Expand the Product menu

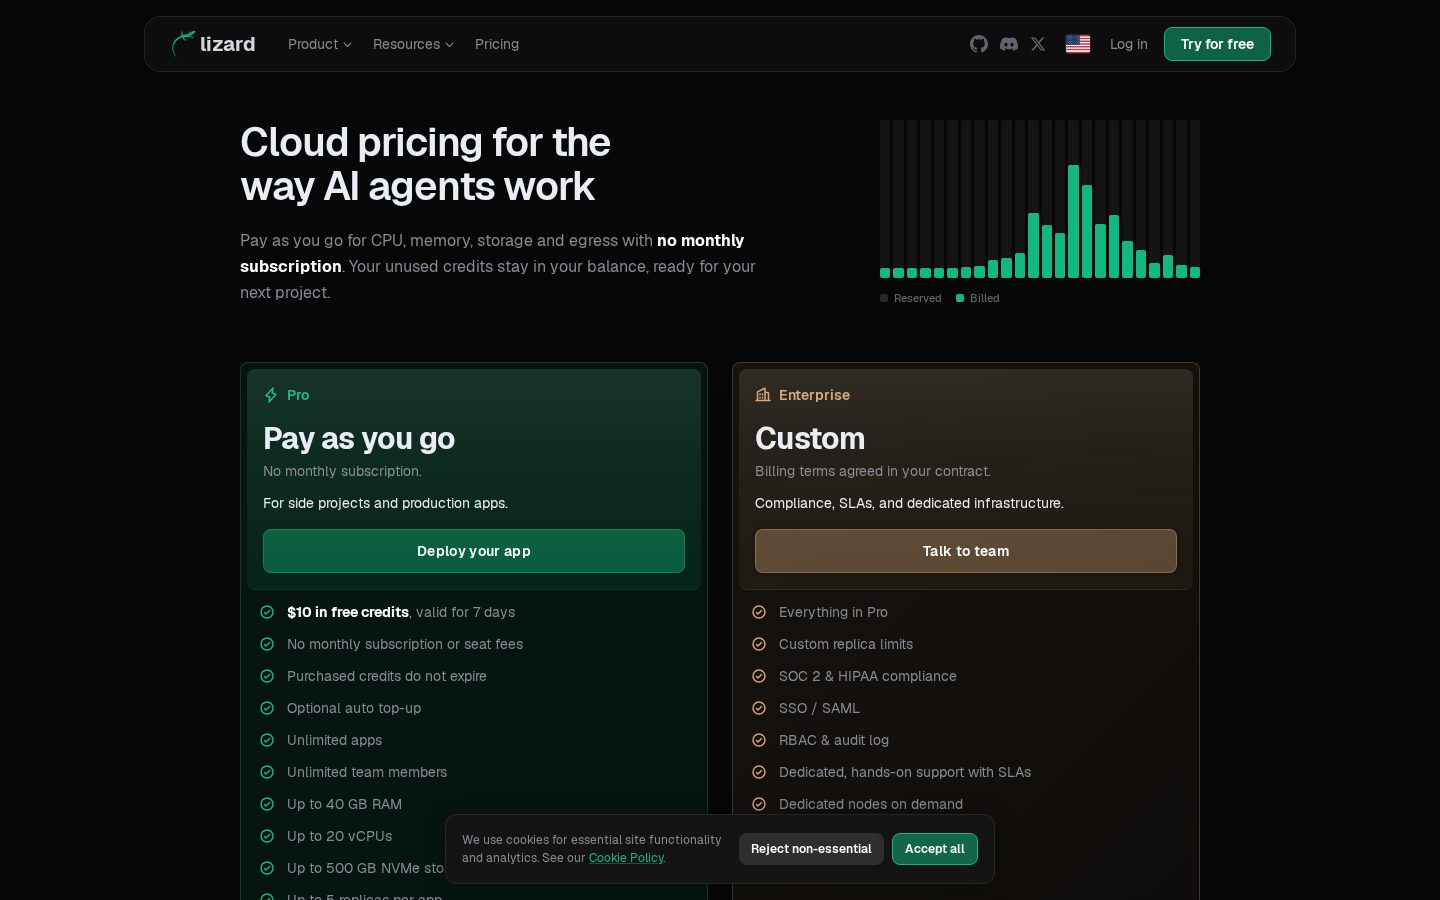coord(320,44)
